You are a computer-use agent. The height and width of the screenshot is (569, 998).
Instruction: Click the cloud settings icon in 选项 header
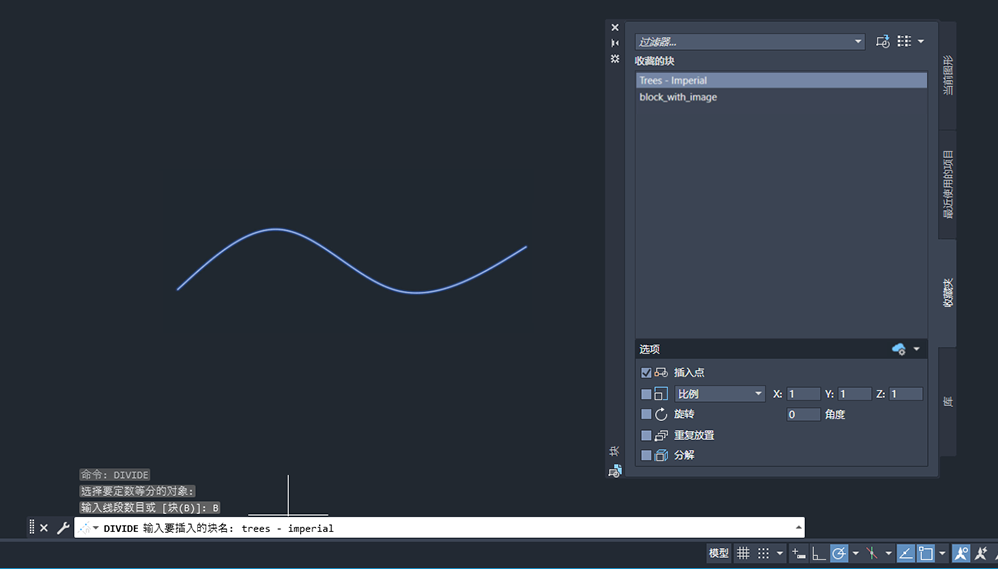point(899,349)
